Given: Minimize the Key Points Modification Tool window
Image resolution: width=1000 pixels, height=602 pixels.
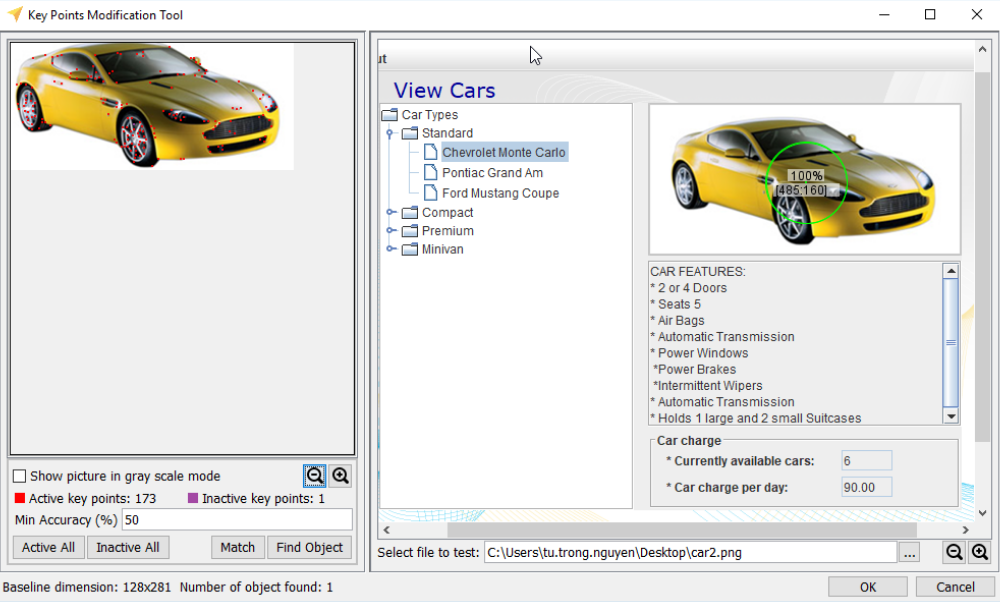Looking at the screenshot, I should coord(884,14).
